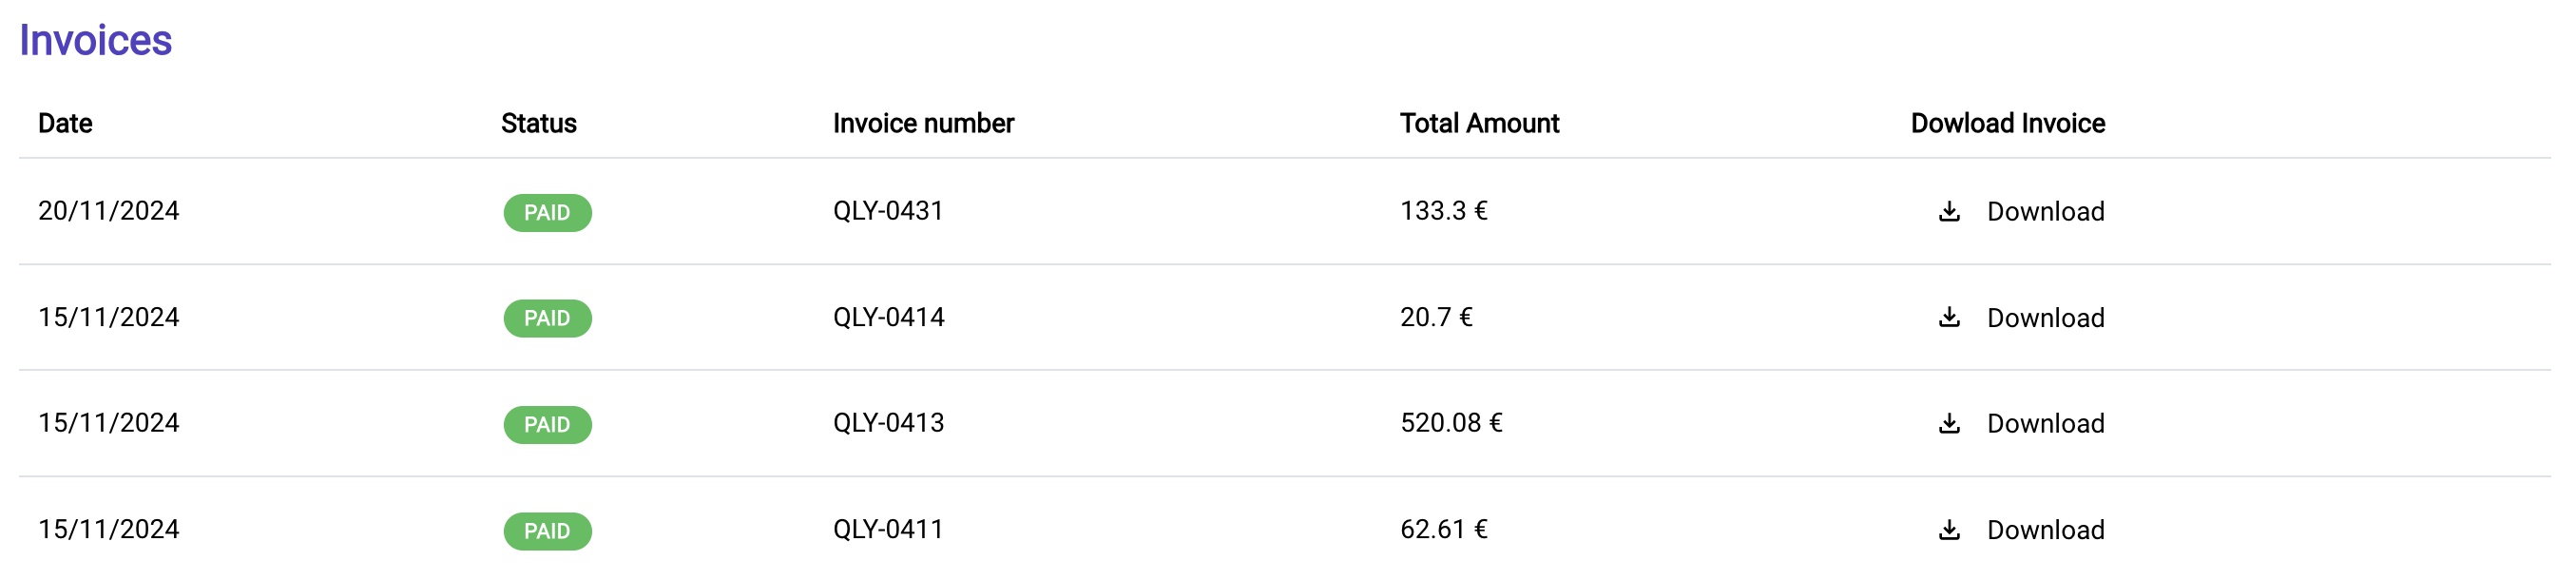Click download icon for invoice QLY-0413
This screenshot has width=2576, height=580.
(x=1949, y=424)
